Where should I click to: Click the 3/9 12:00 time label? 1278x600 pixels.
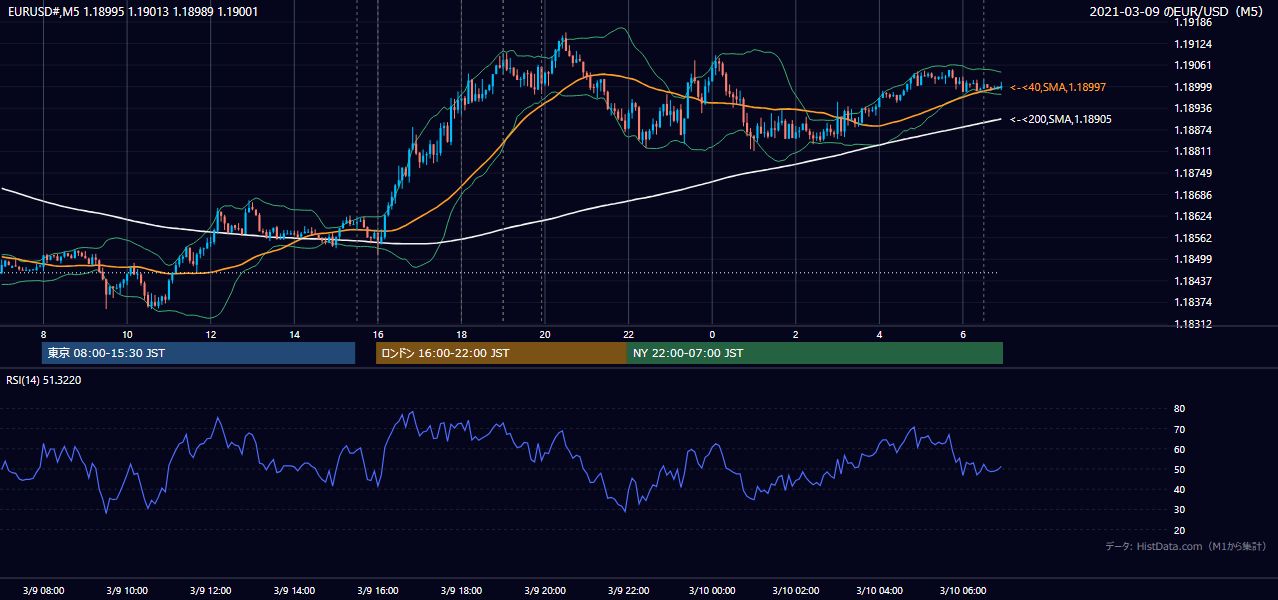210,591
